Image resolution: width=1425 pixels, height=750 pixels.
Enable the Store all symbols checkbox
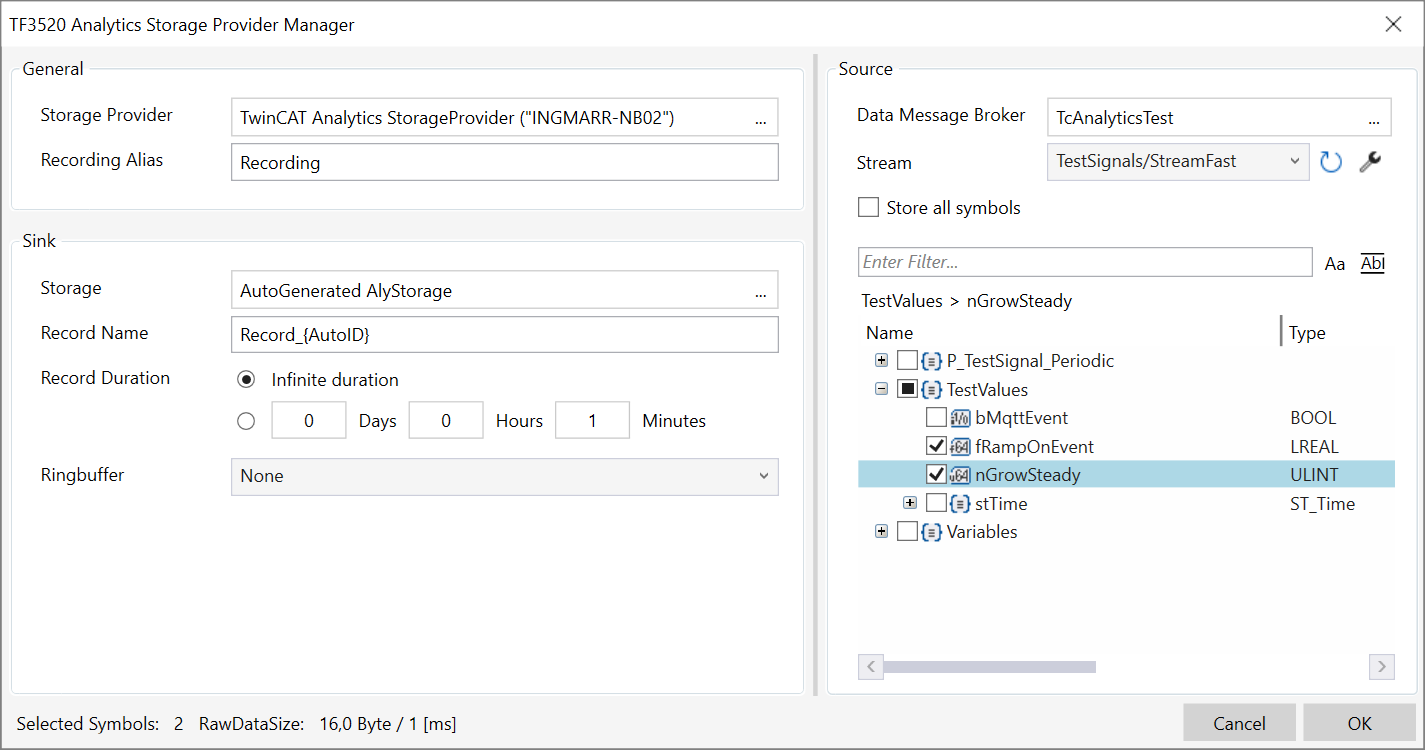click(x=868, y=208)
